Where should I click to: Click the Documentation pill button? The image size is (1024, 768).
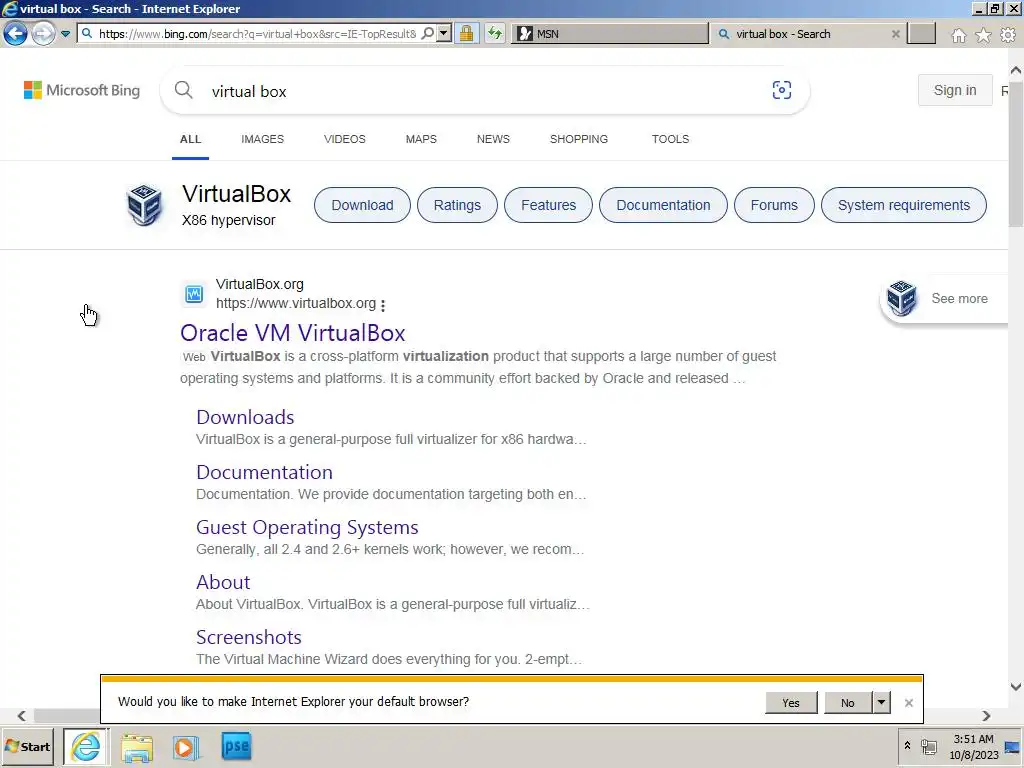(664, 205)
